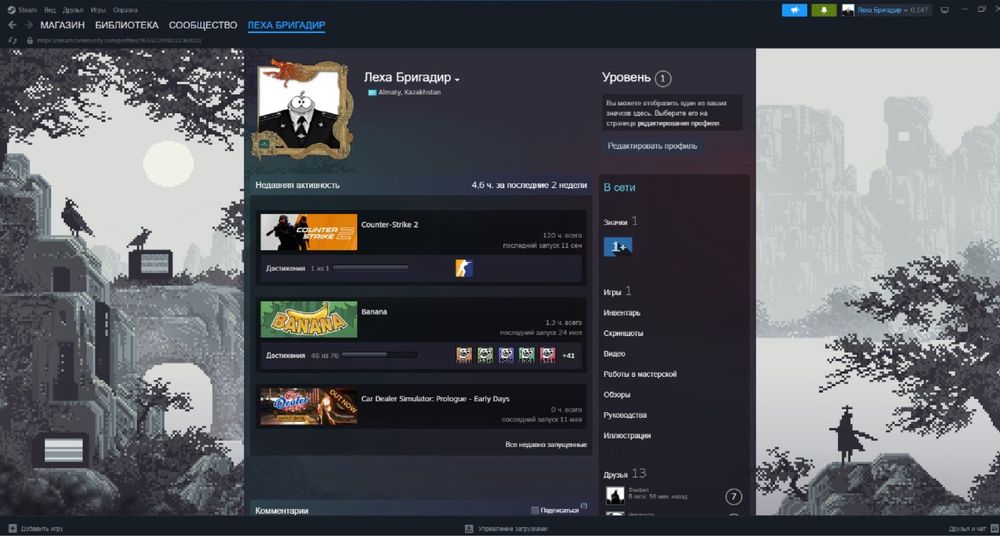Click the fifth Banana achievement icon
The width and height of the screenshot is (1000, 536).
(547, 355)
